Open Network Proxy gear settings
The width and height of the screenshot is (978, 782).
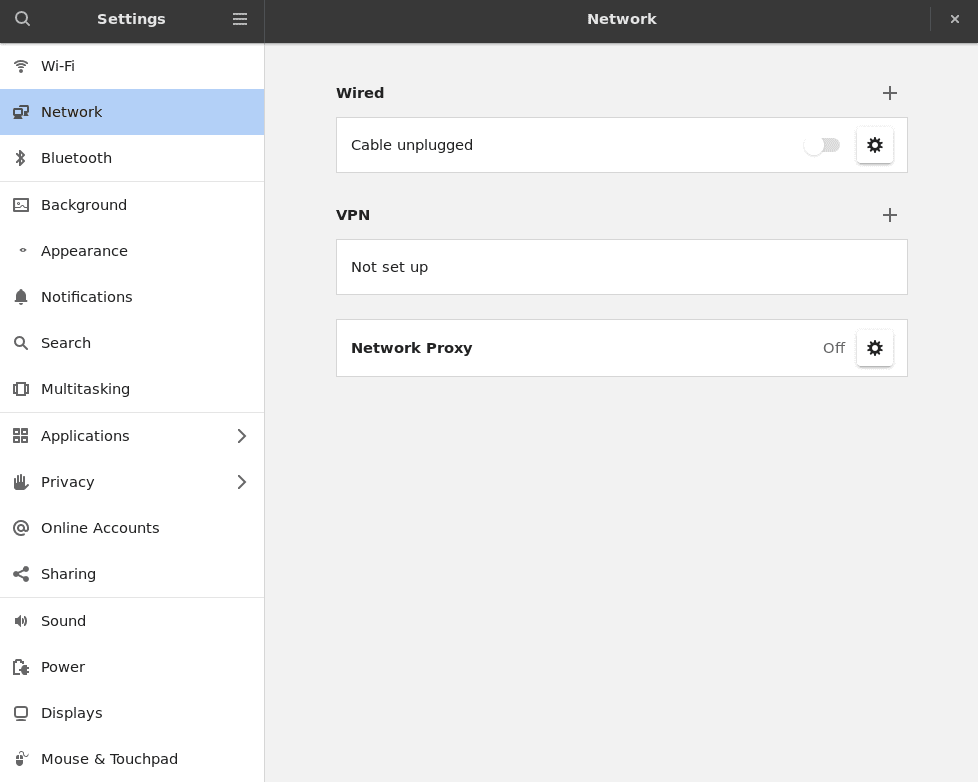pyautogui.click(x=874, y=348)
